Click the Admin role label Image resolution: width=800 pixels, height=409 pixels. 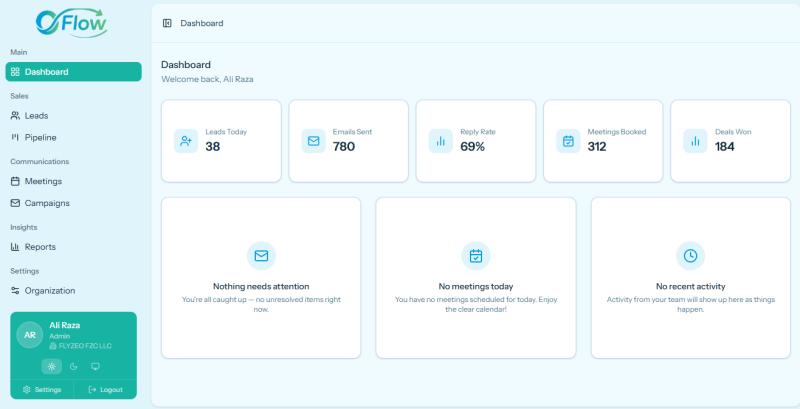[60, 336]
